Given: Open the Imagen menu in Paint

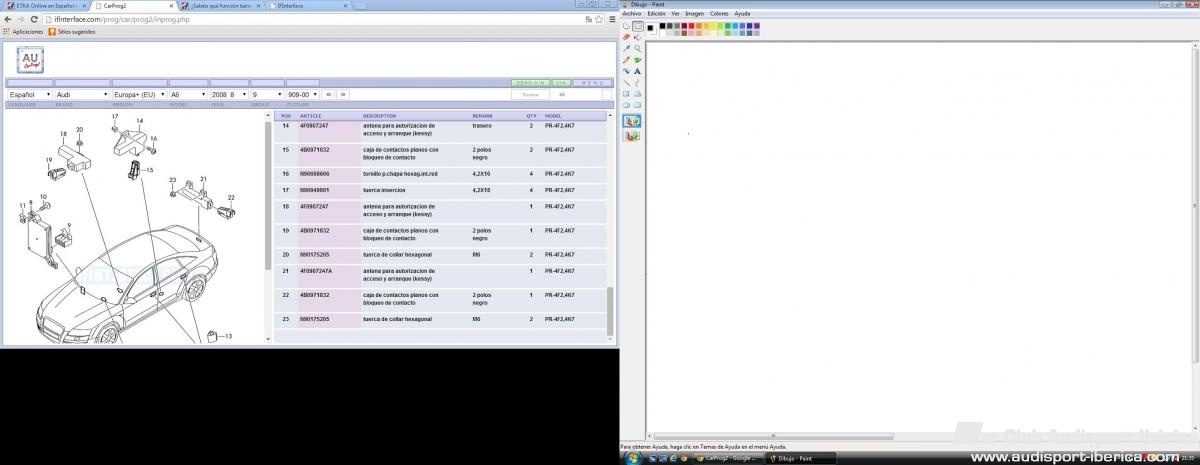Looking at the screenshot, I should pos(695,14).
